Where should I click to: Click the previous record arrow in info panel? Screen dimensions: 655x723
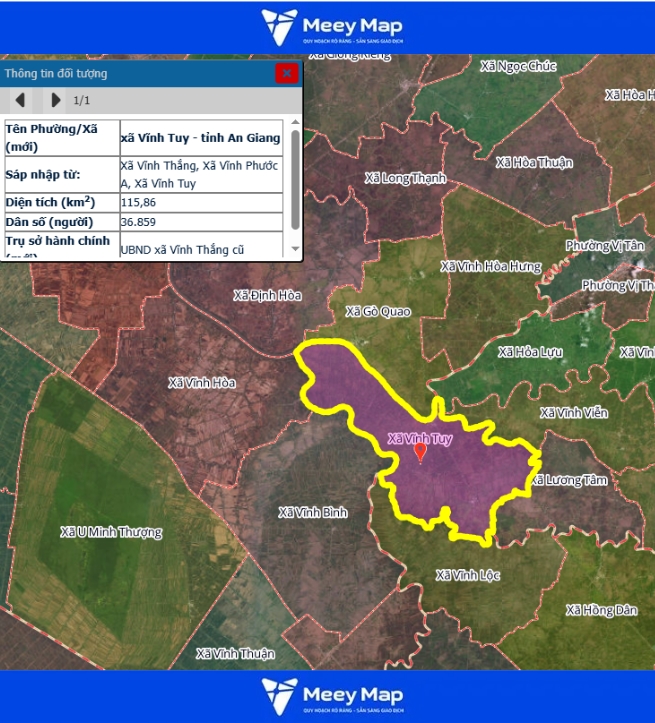coord(20,100)
